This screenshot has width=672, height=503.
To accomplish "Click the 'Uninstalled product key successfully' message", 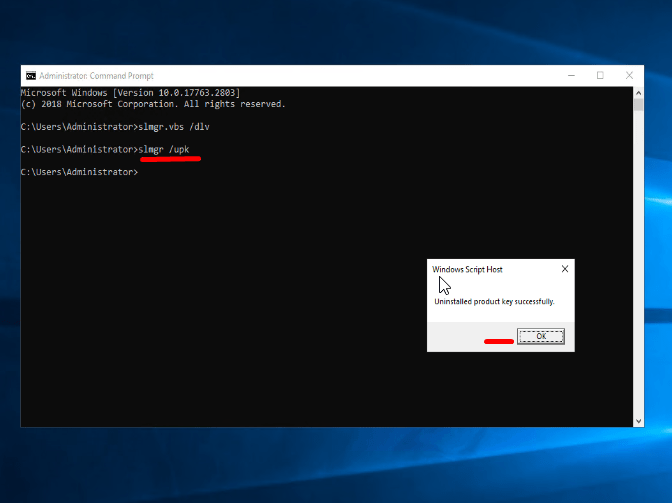I will [494, 301].
